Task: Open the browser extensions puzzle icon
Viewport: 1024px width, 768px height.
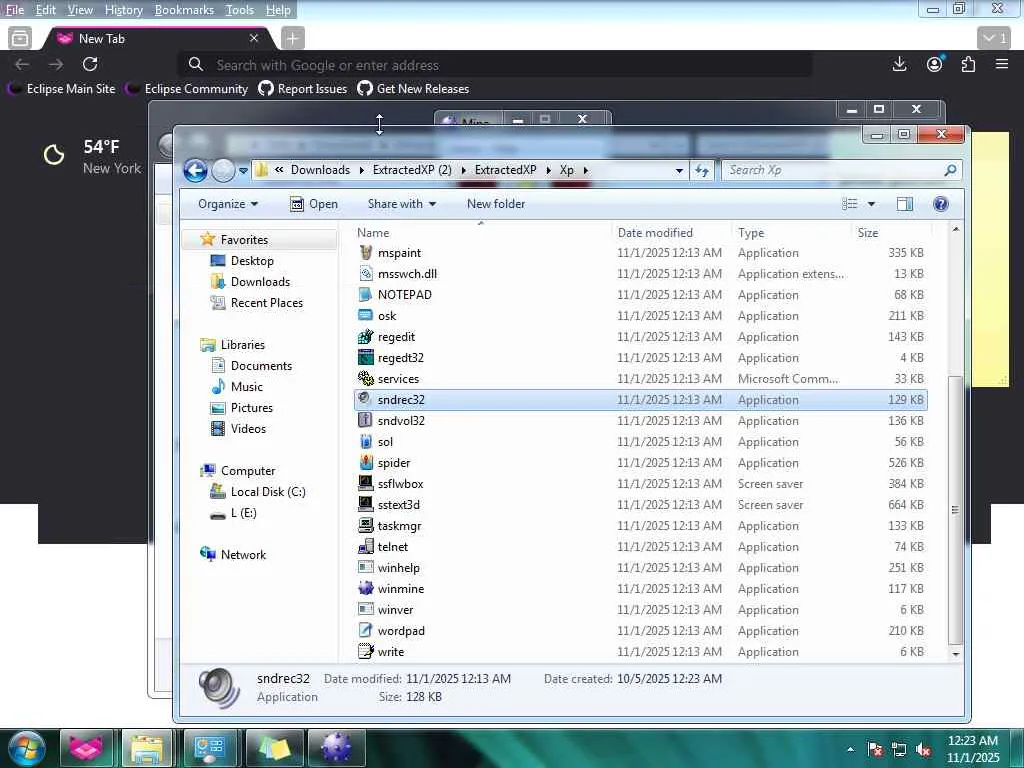Action: click(968, 64)
